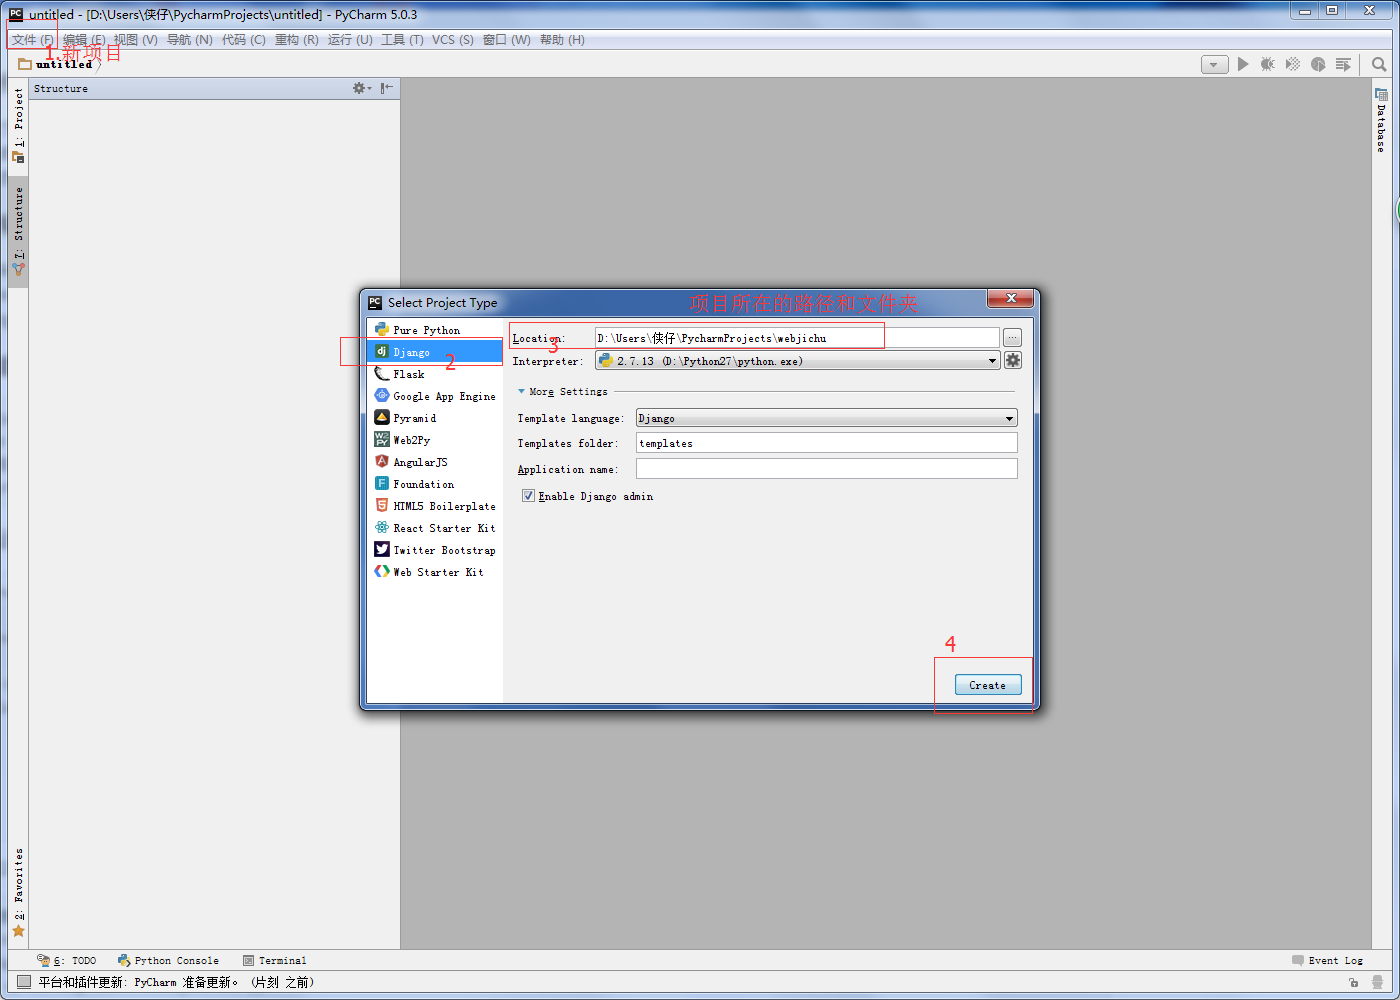This screenshot has height=1000, width=1400.
Task: Click the Profile toolbar icon
Action: tap(1318, 64)
